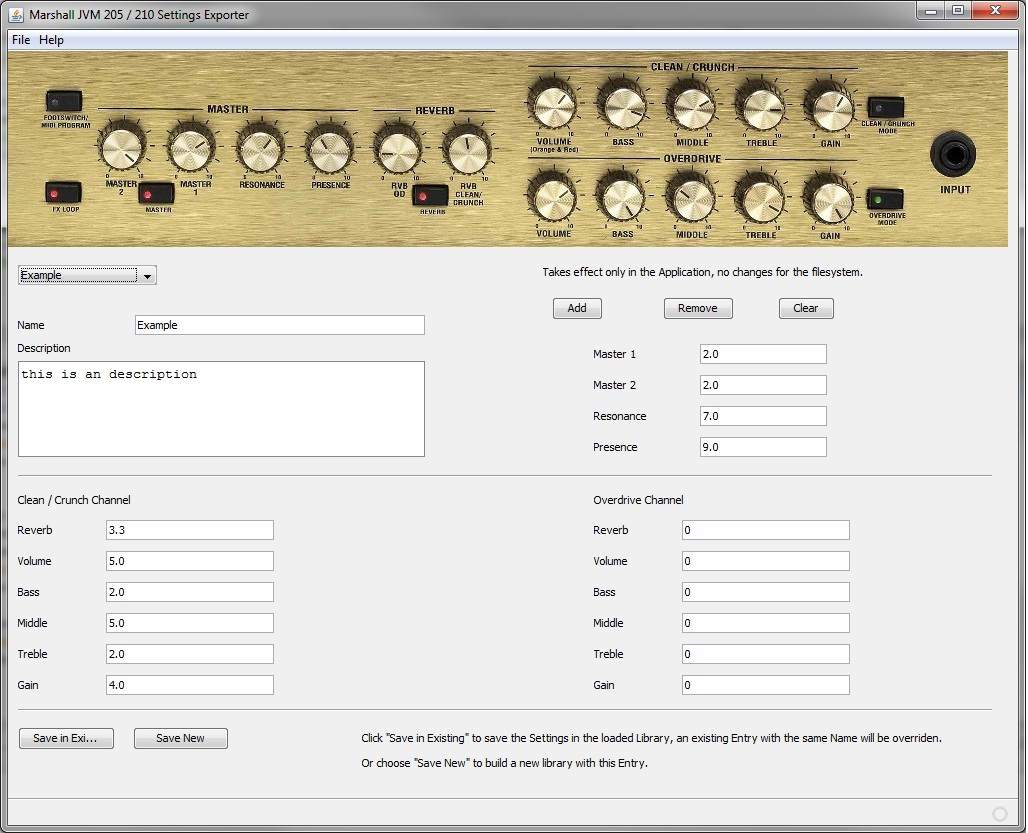Click Overdrive Channel Treble field
The height and width of the screenshot is (833, 1028).
pos(766,654)
